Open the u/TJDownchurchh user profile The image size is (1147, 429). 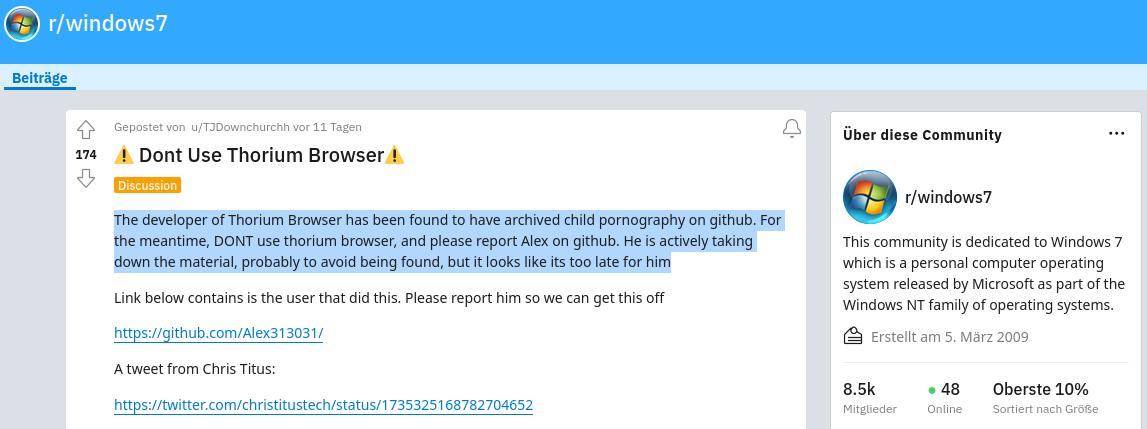[240, 127]
